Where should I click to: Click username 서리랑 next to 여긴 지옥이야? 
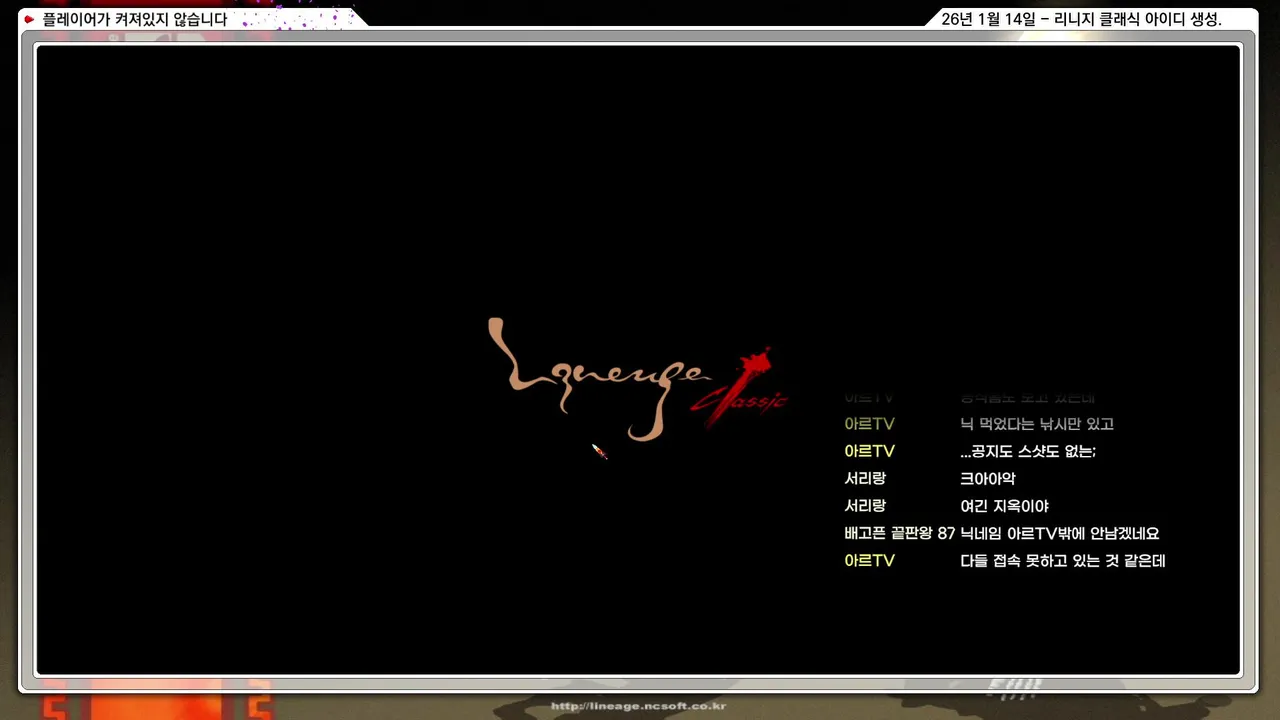[x=865, y=506]
